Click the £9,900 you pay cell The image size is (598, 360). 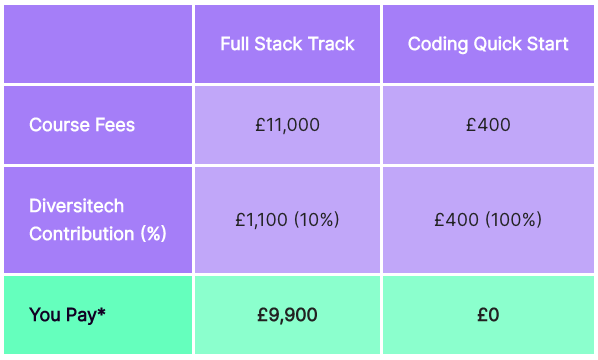point(287,315)
